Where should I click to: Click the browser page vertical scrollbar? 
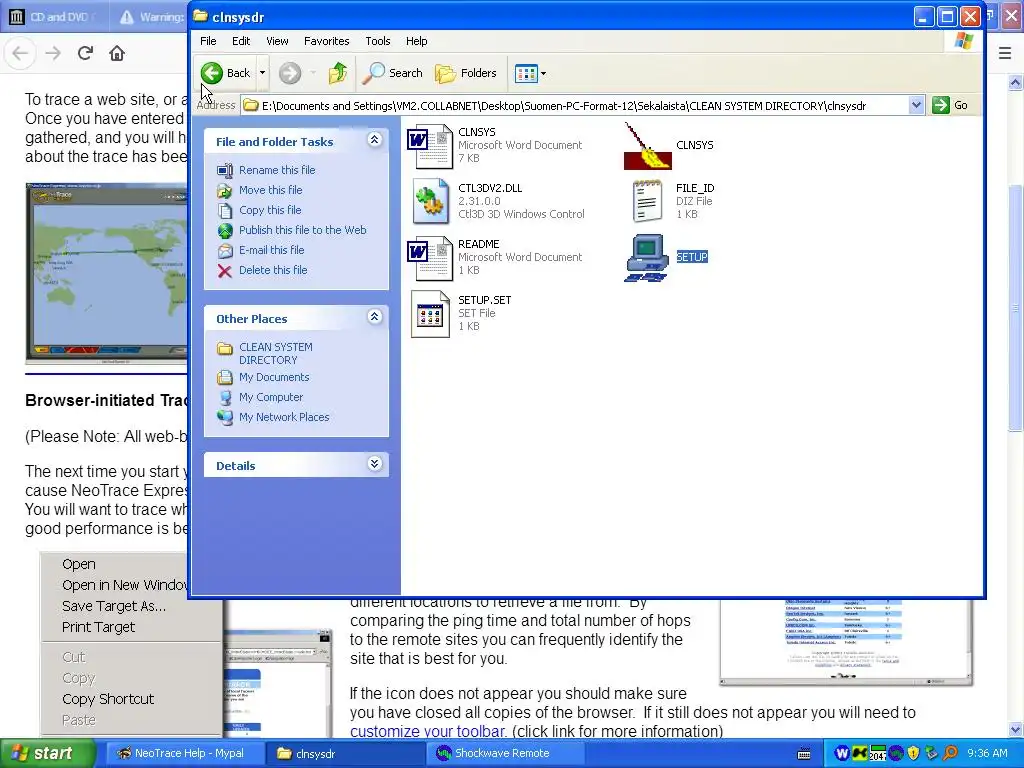point(1015,307)
